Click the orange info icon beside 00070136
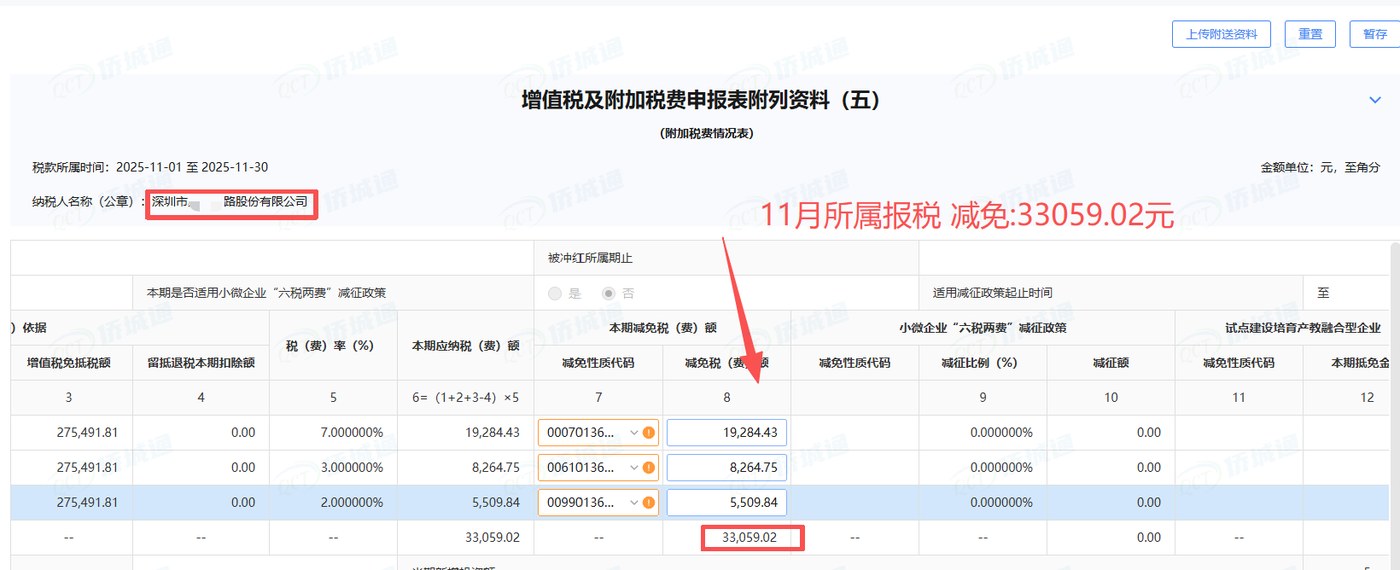The width and height of the screenshot is (1400, 570). tap(649, 433)
